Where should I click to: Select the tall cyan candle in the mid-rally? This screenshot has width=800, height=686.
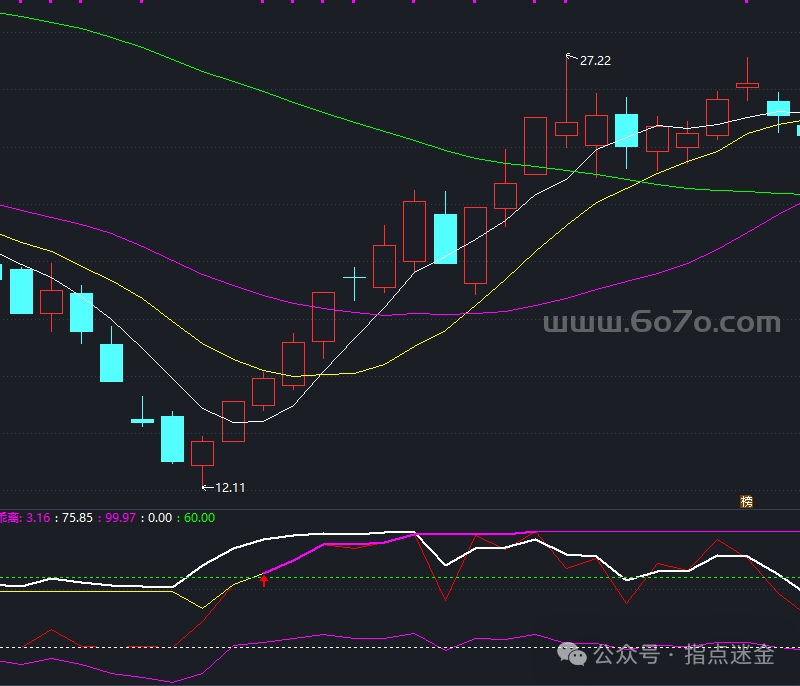445,238
